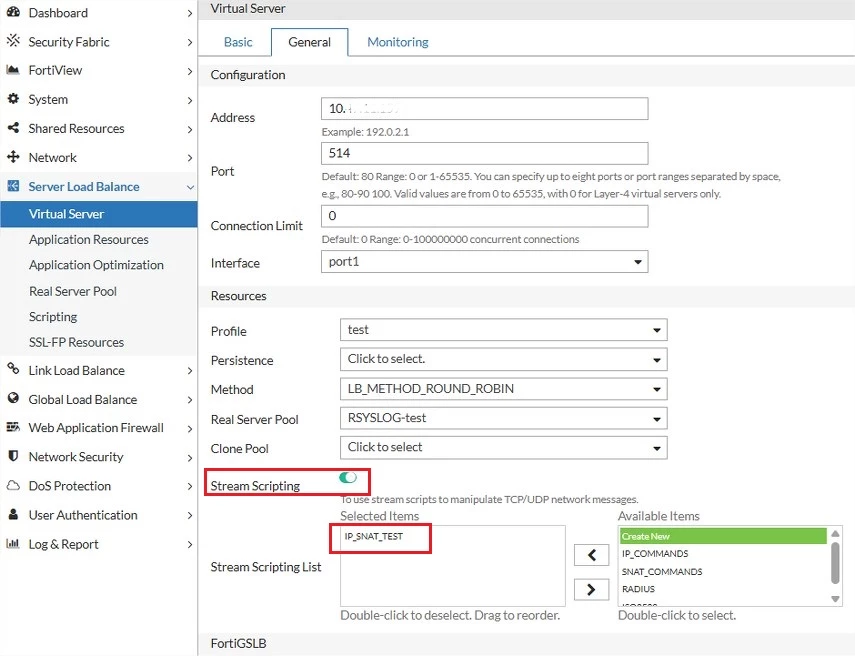Click the Web Application Firewall icon

[13, 427]
